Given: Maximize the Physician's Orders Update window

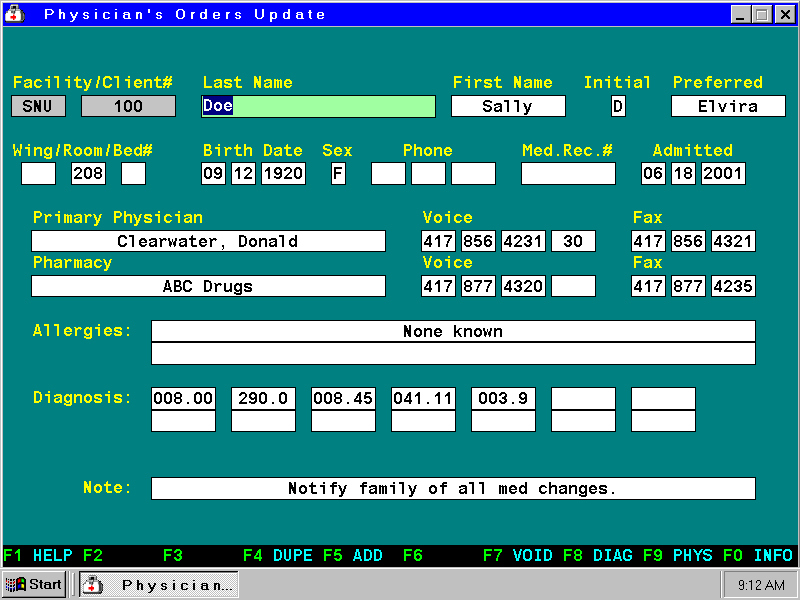Looking at the screenshot, I should tap(762, 14).
